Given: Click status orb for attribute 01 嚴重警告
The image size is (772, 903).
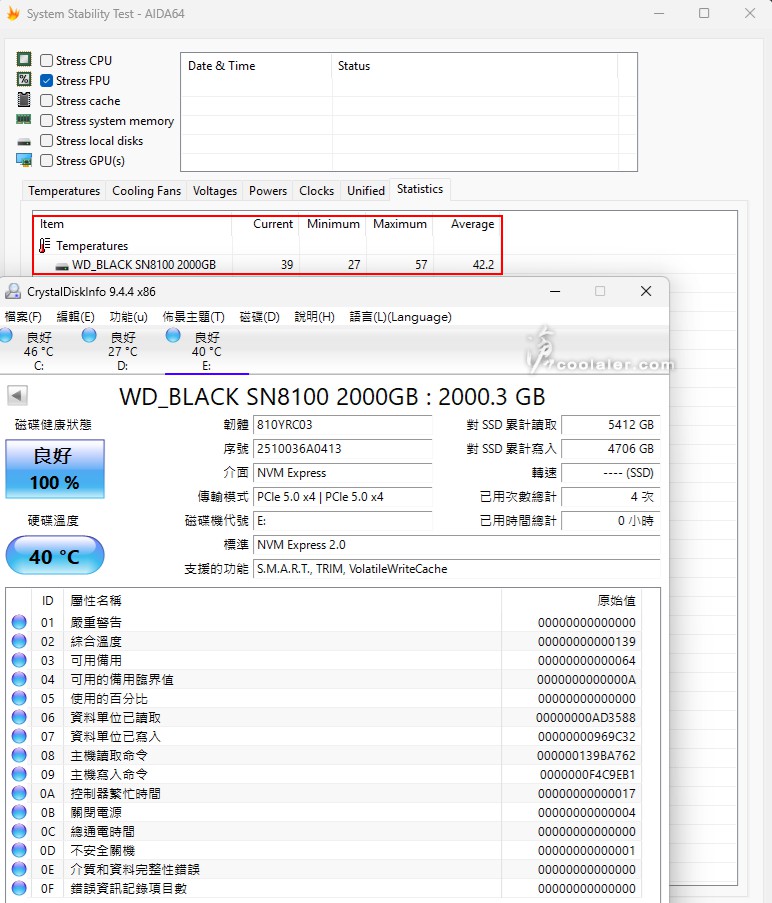Looking at the screenshot, I should (x=19, y=622).
